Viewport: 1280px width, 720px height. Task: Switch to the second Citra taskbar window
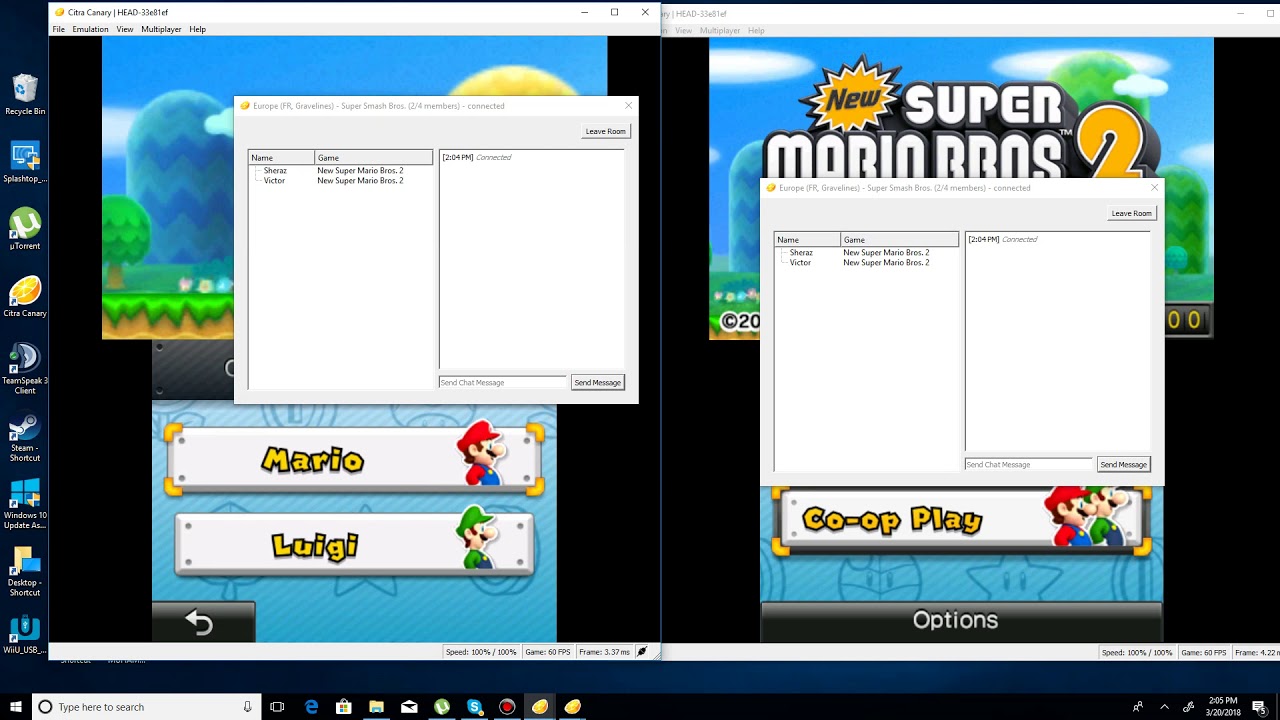tap(572, 707)
